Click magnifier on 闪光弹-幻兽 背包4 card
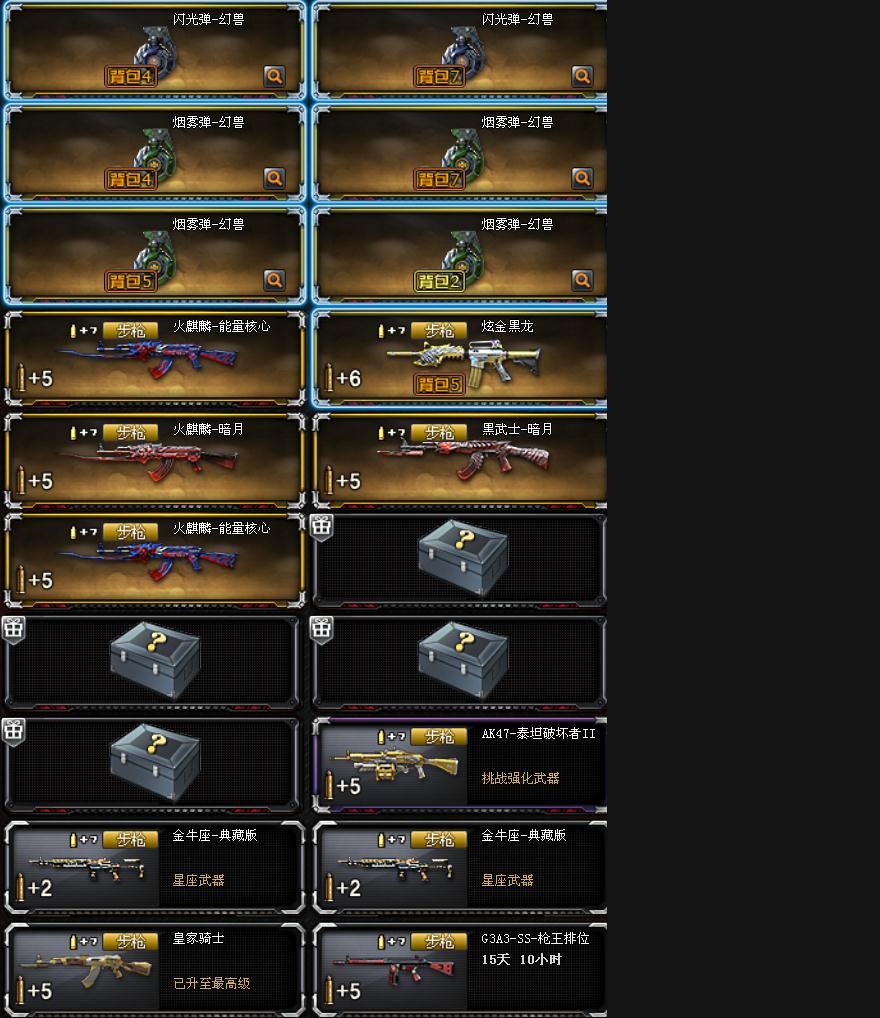 click(274, 76)
